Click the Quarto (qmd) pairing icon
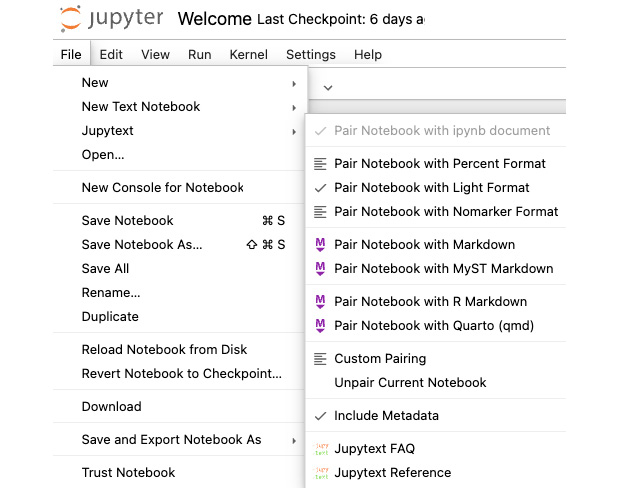 click(321, 325)
